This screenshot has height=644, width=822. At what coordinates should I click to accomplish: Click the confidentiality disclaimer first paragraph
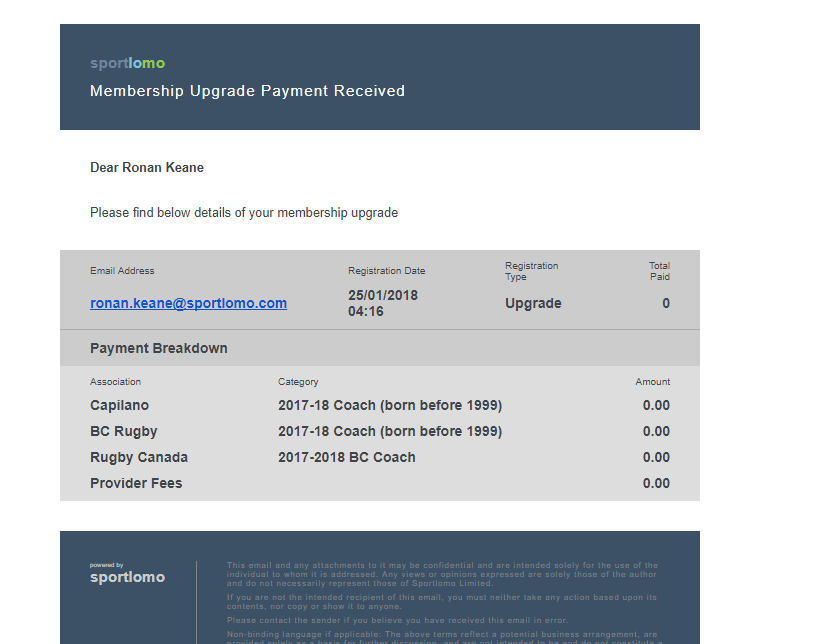coord(442,574)
